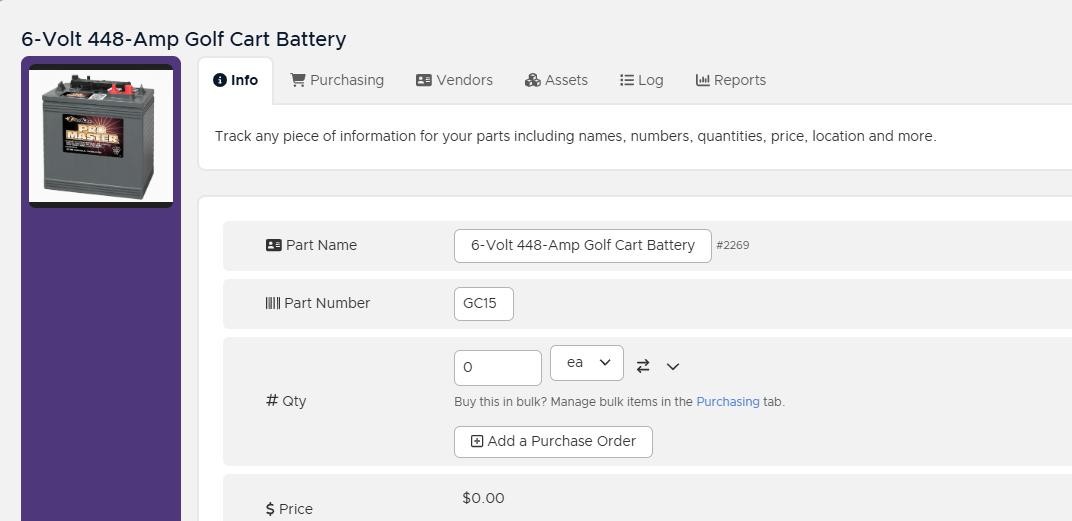
Task: Click into the Qty number field
Action: [498, 367]
